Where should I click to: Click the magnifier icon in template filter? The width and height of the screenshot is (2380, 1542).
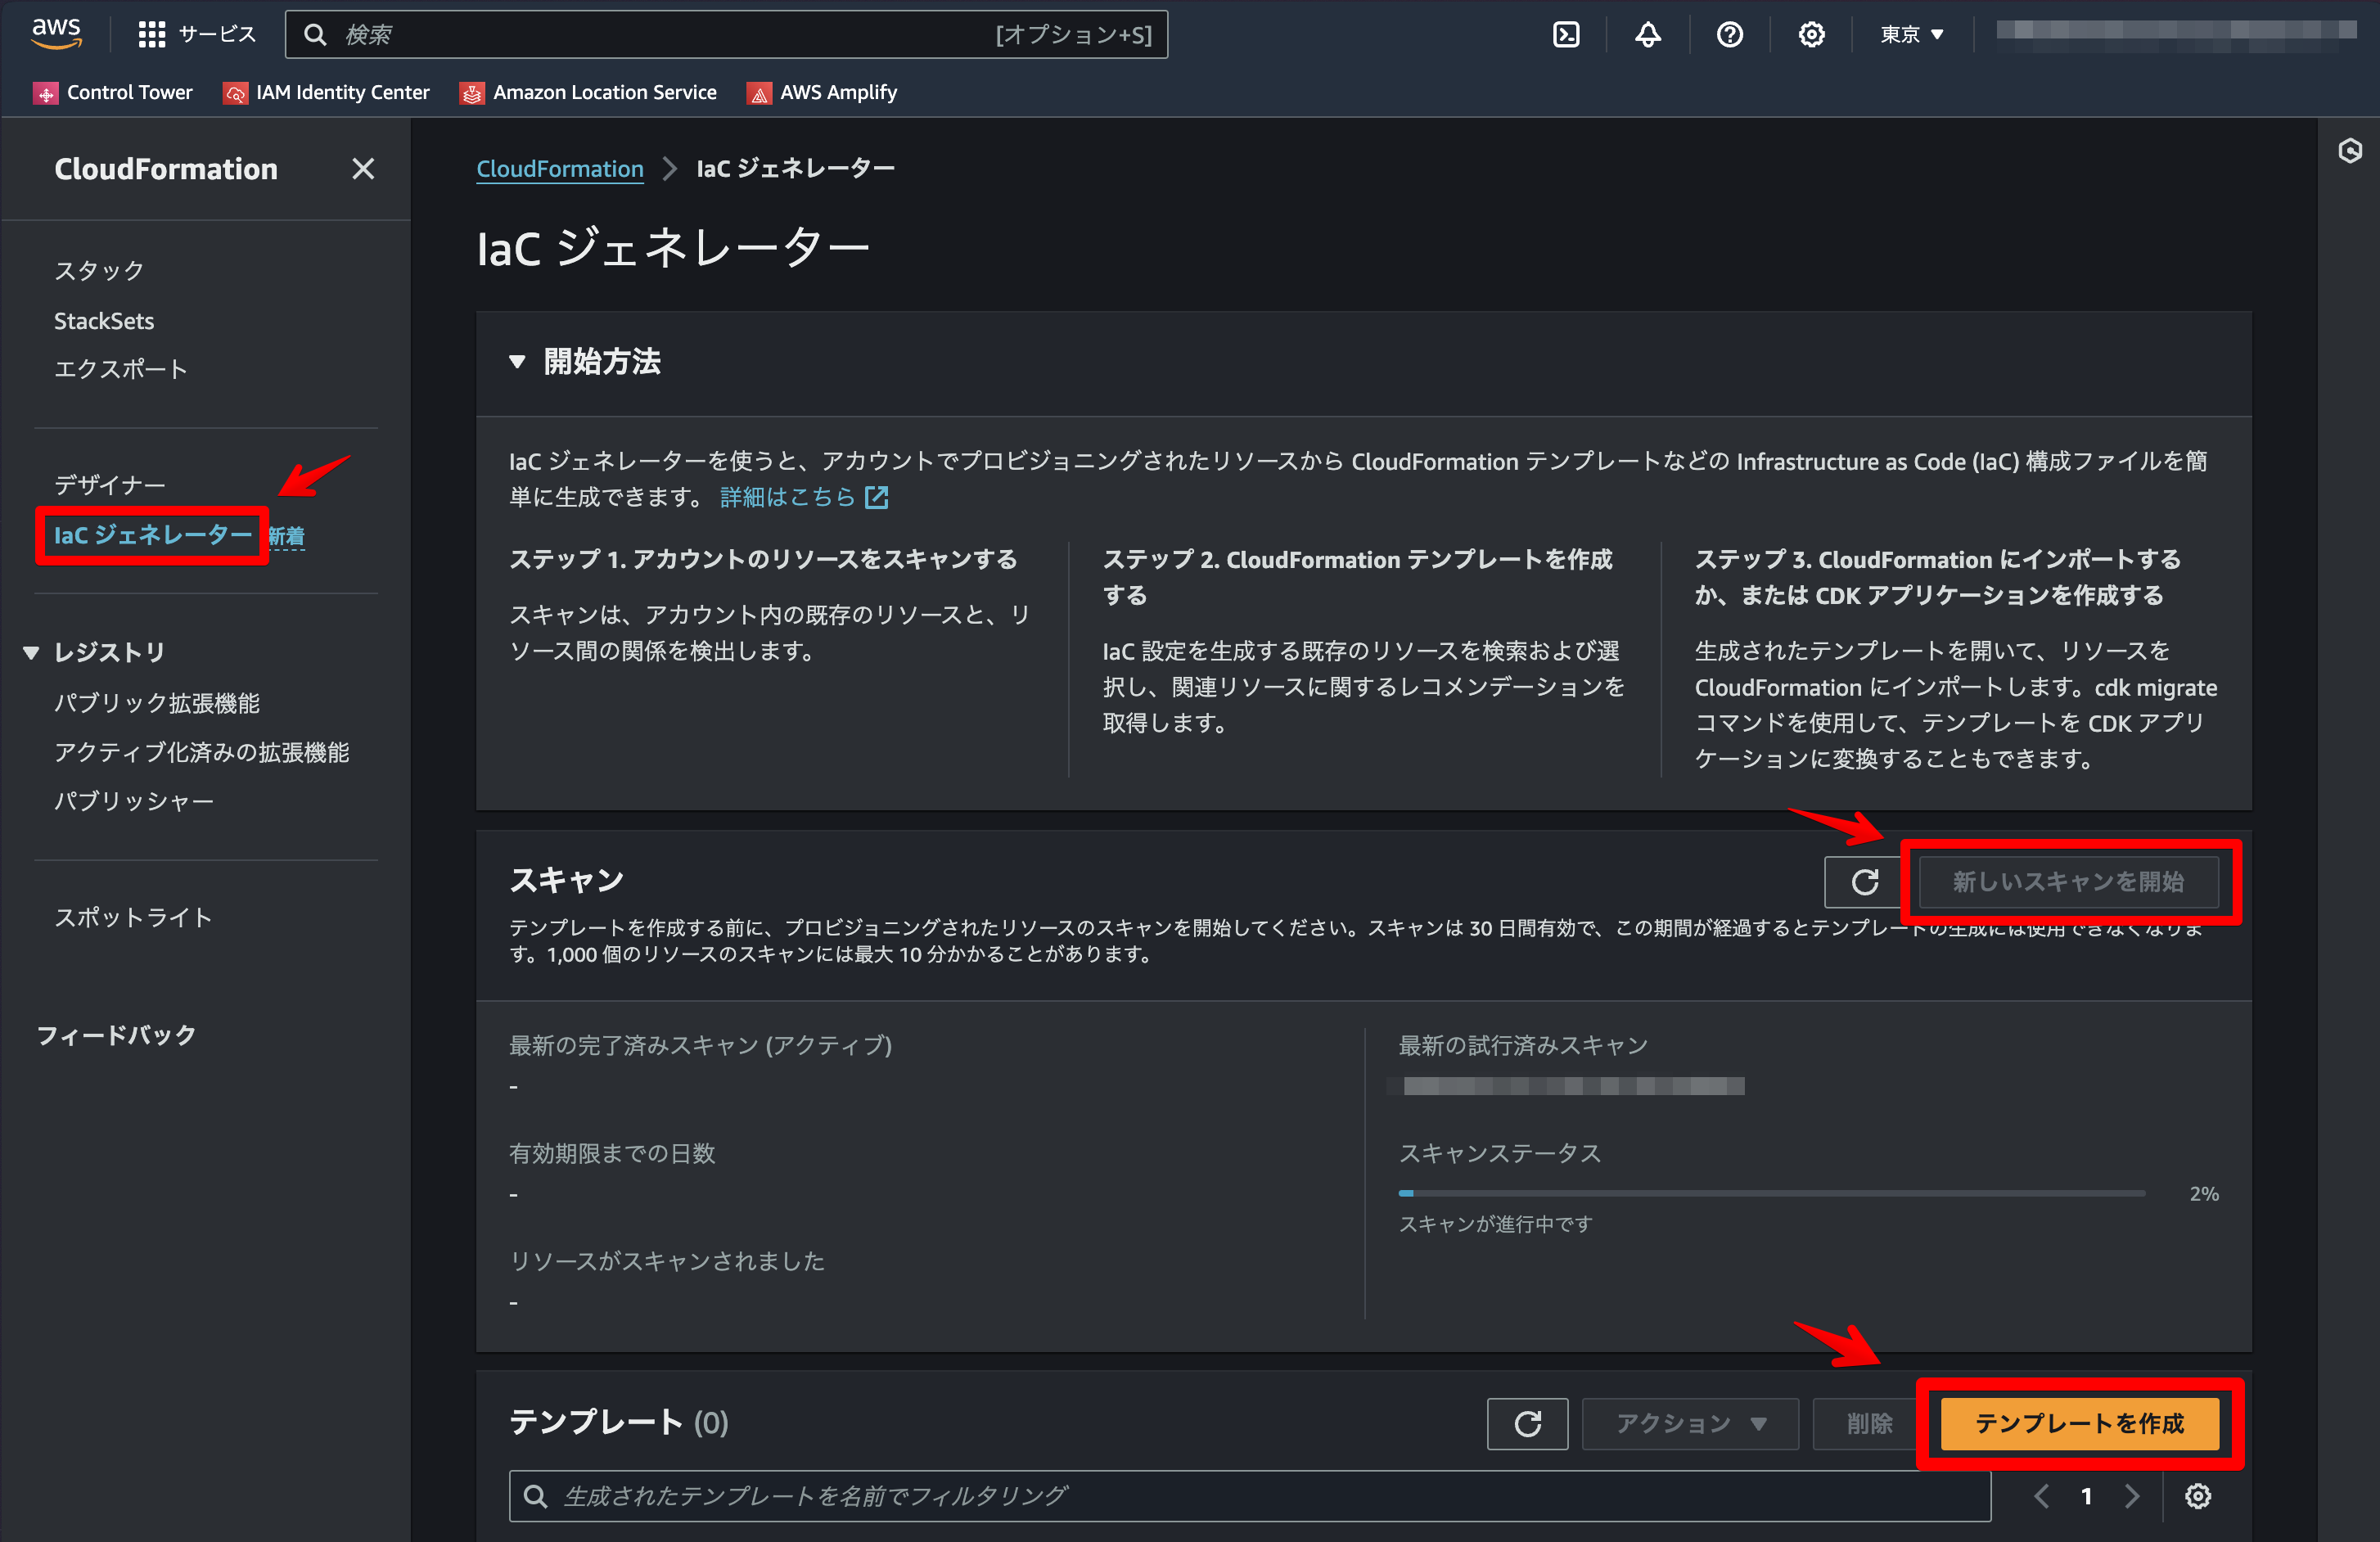point(536,1496)
